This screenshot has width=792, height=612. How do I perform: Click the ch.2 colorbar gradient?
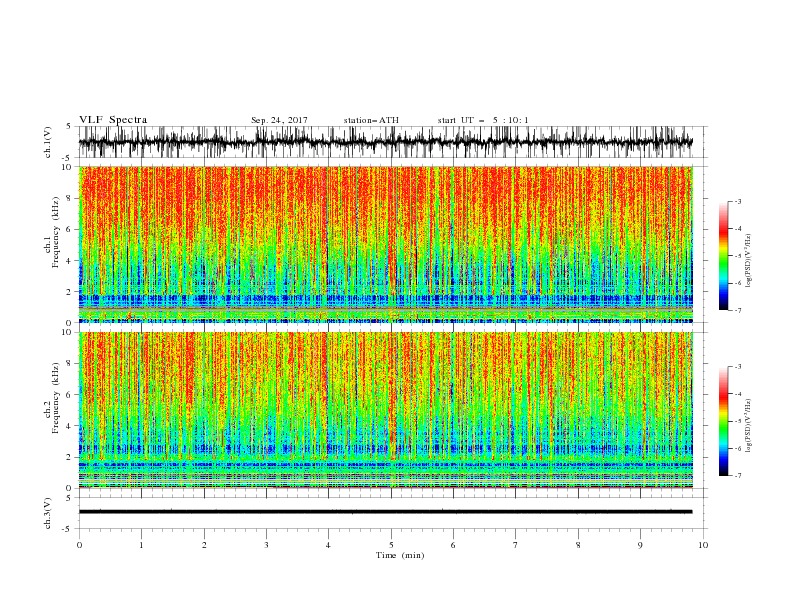coord(723,421)
